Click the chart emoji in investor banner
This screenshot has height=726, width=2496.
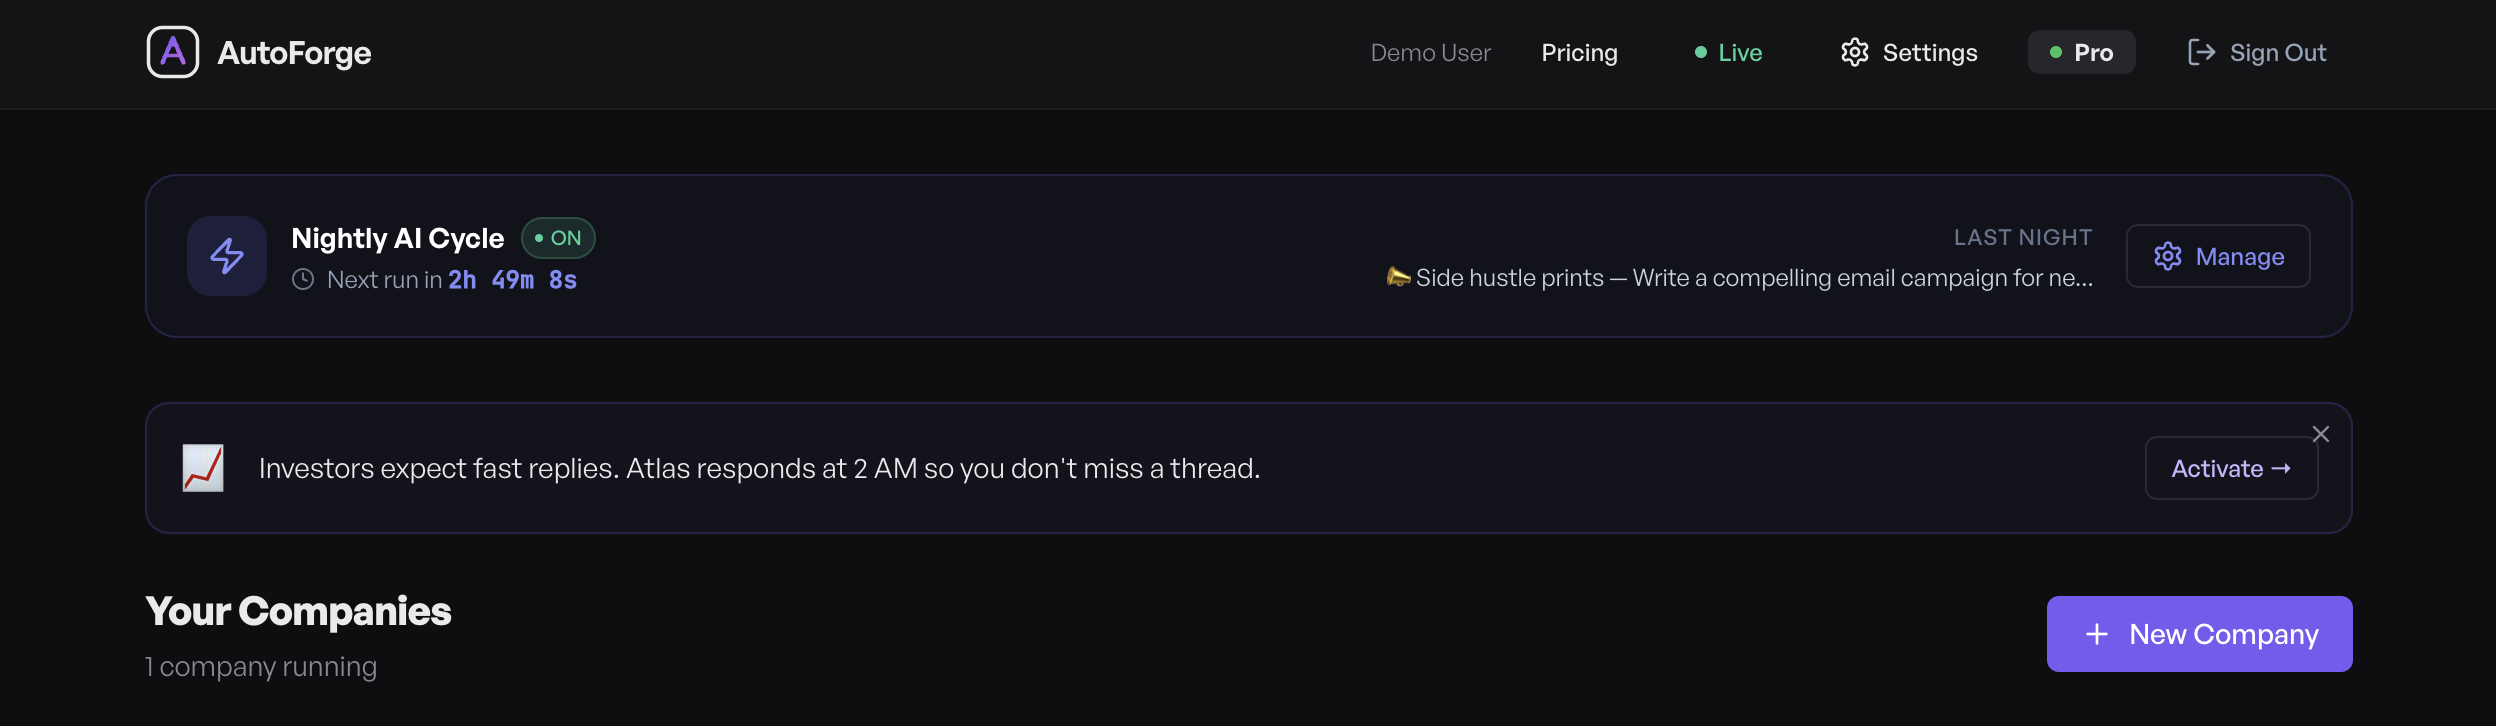203,468
